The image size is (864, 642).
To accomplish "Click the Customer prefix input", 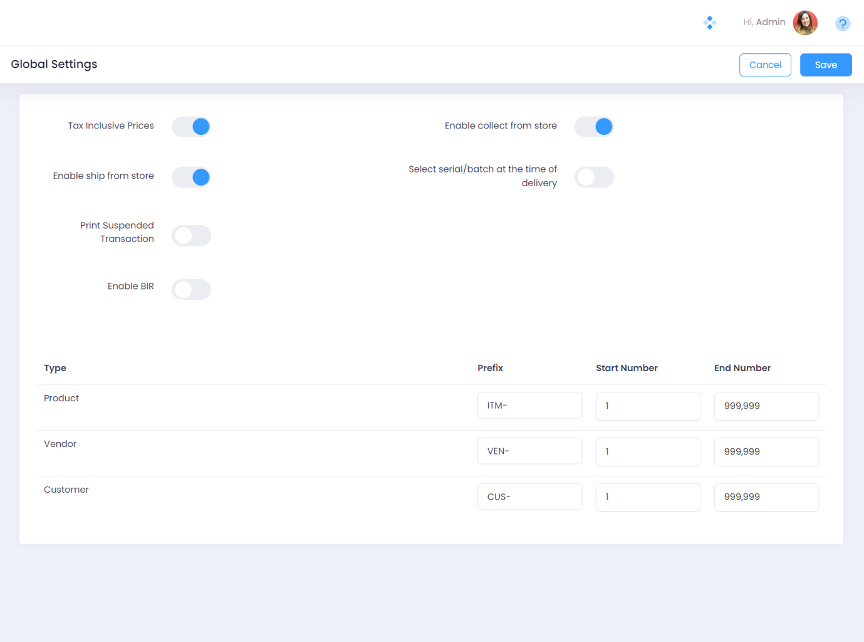I will [x=529, y=498].
